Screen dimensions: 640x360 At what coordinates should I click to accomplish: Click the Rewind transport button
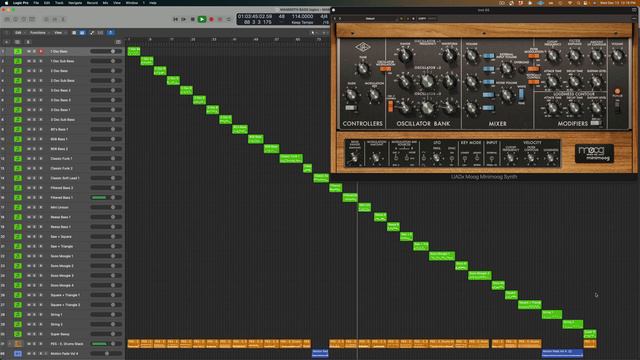(x=176, y=19)
